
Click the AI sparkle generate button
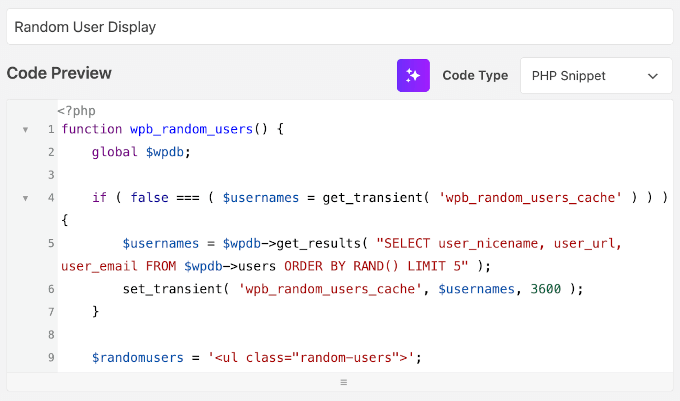[x=413, y=76]
